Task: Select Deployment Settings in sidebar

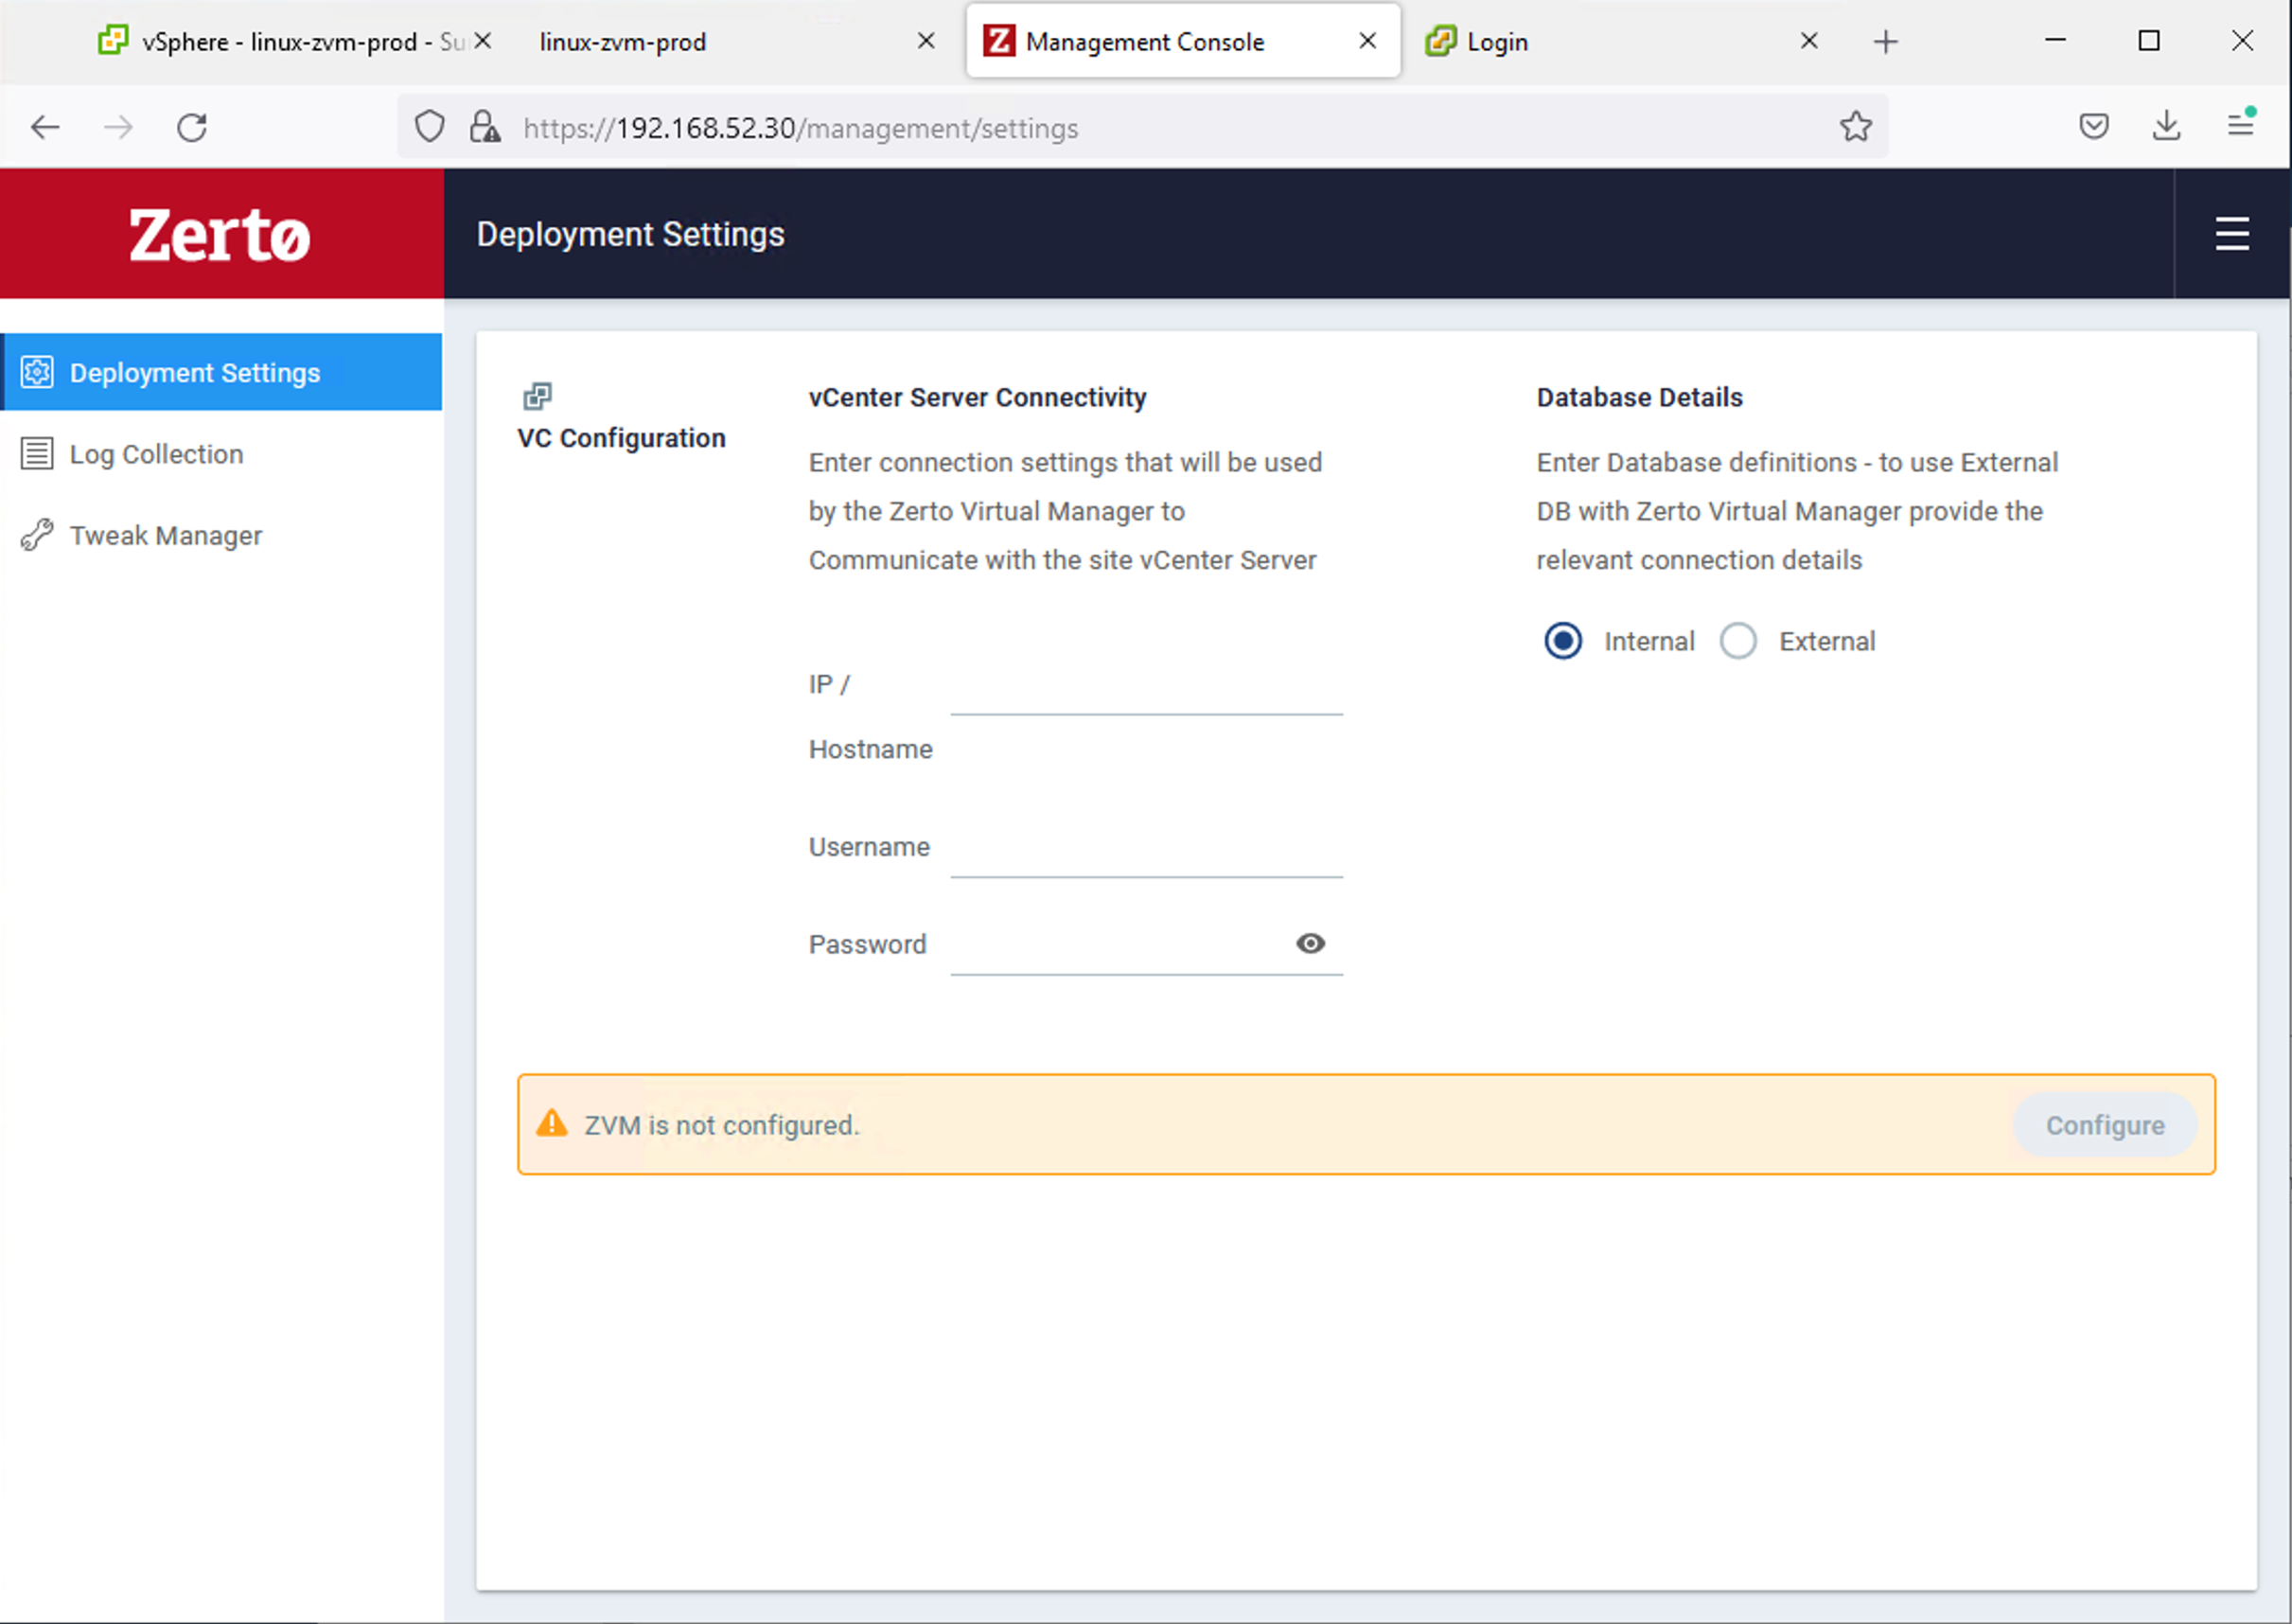Action: click(x=221, y=372)
